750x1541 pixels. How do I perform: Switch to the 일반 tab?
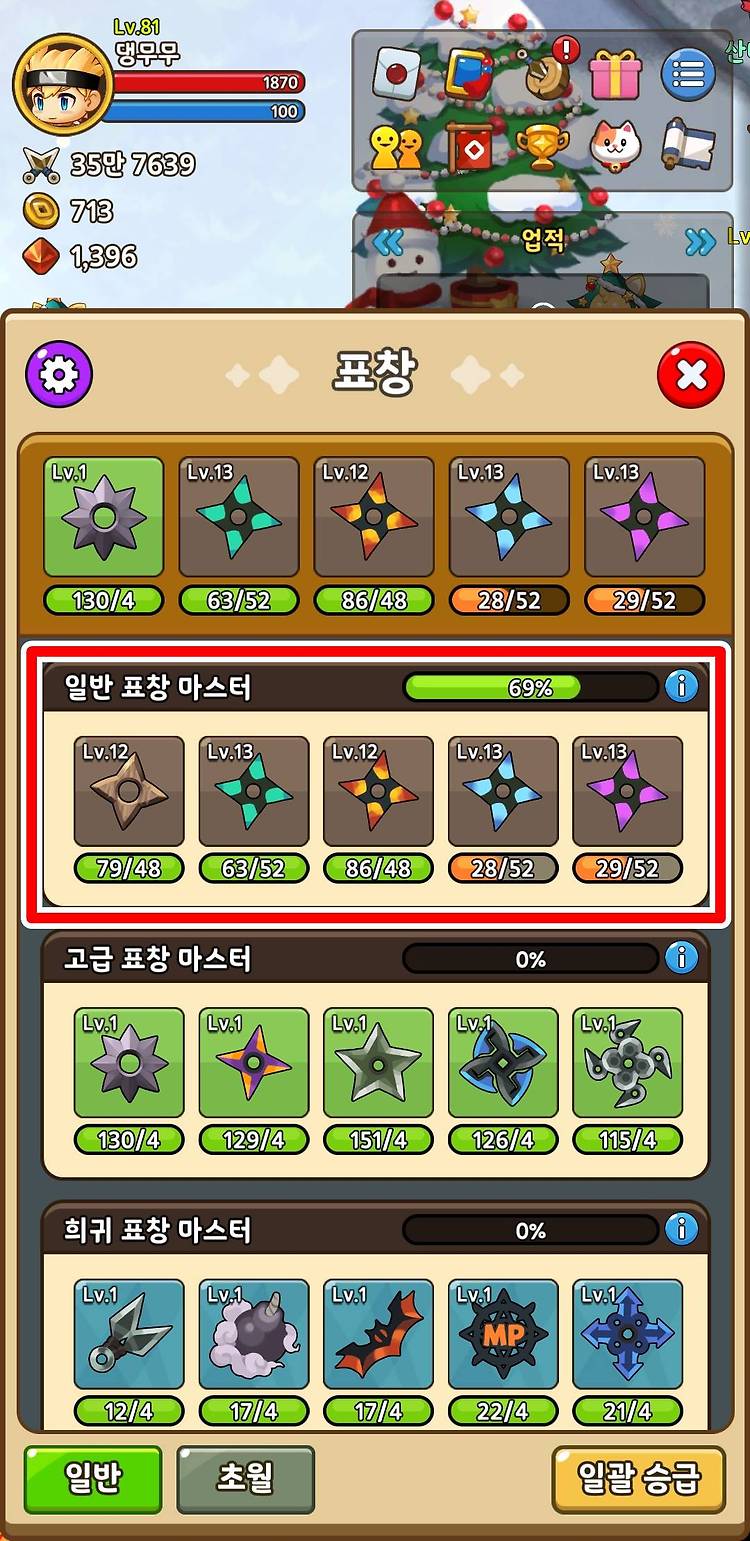pos(93,1479)
